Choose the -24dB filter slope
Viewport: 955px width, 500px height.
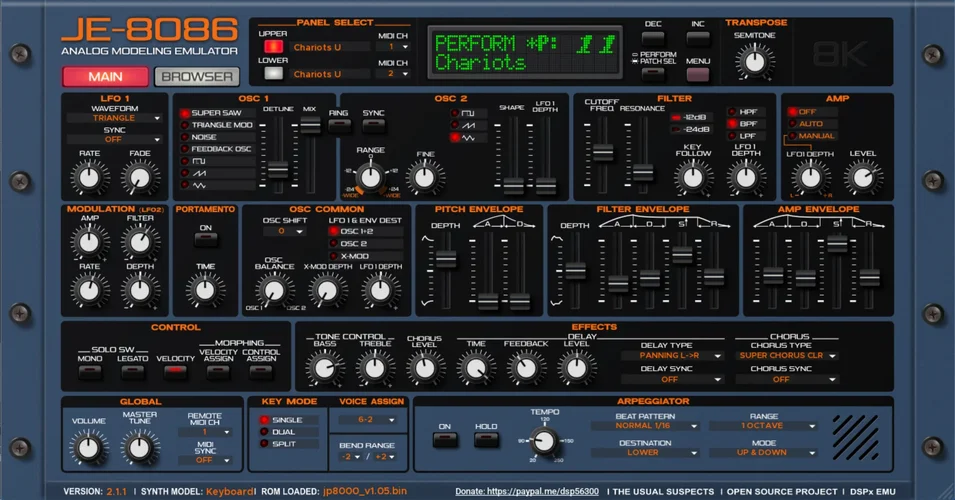pos(690,129)
